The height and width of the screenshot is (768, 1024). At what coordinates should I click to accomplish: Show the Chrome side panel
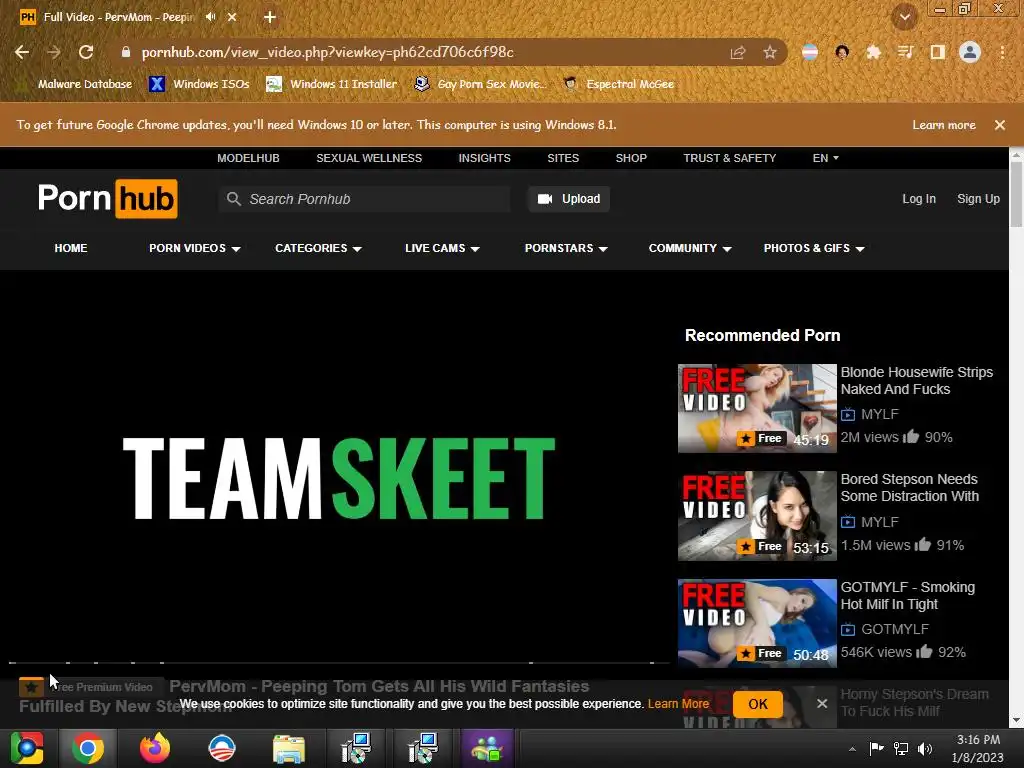(x=937, y=52)
